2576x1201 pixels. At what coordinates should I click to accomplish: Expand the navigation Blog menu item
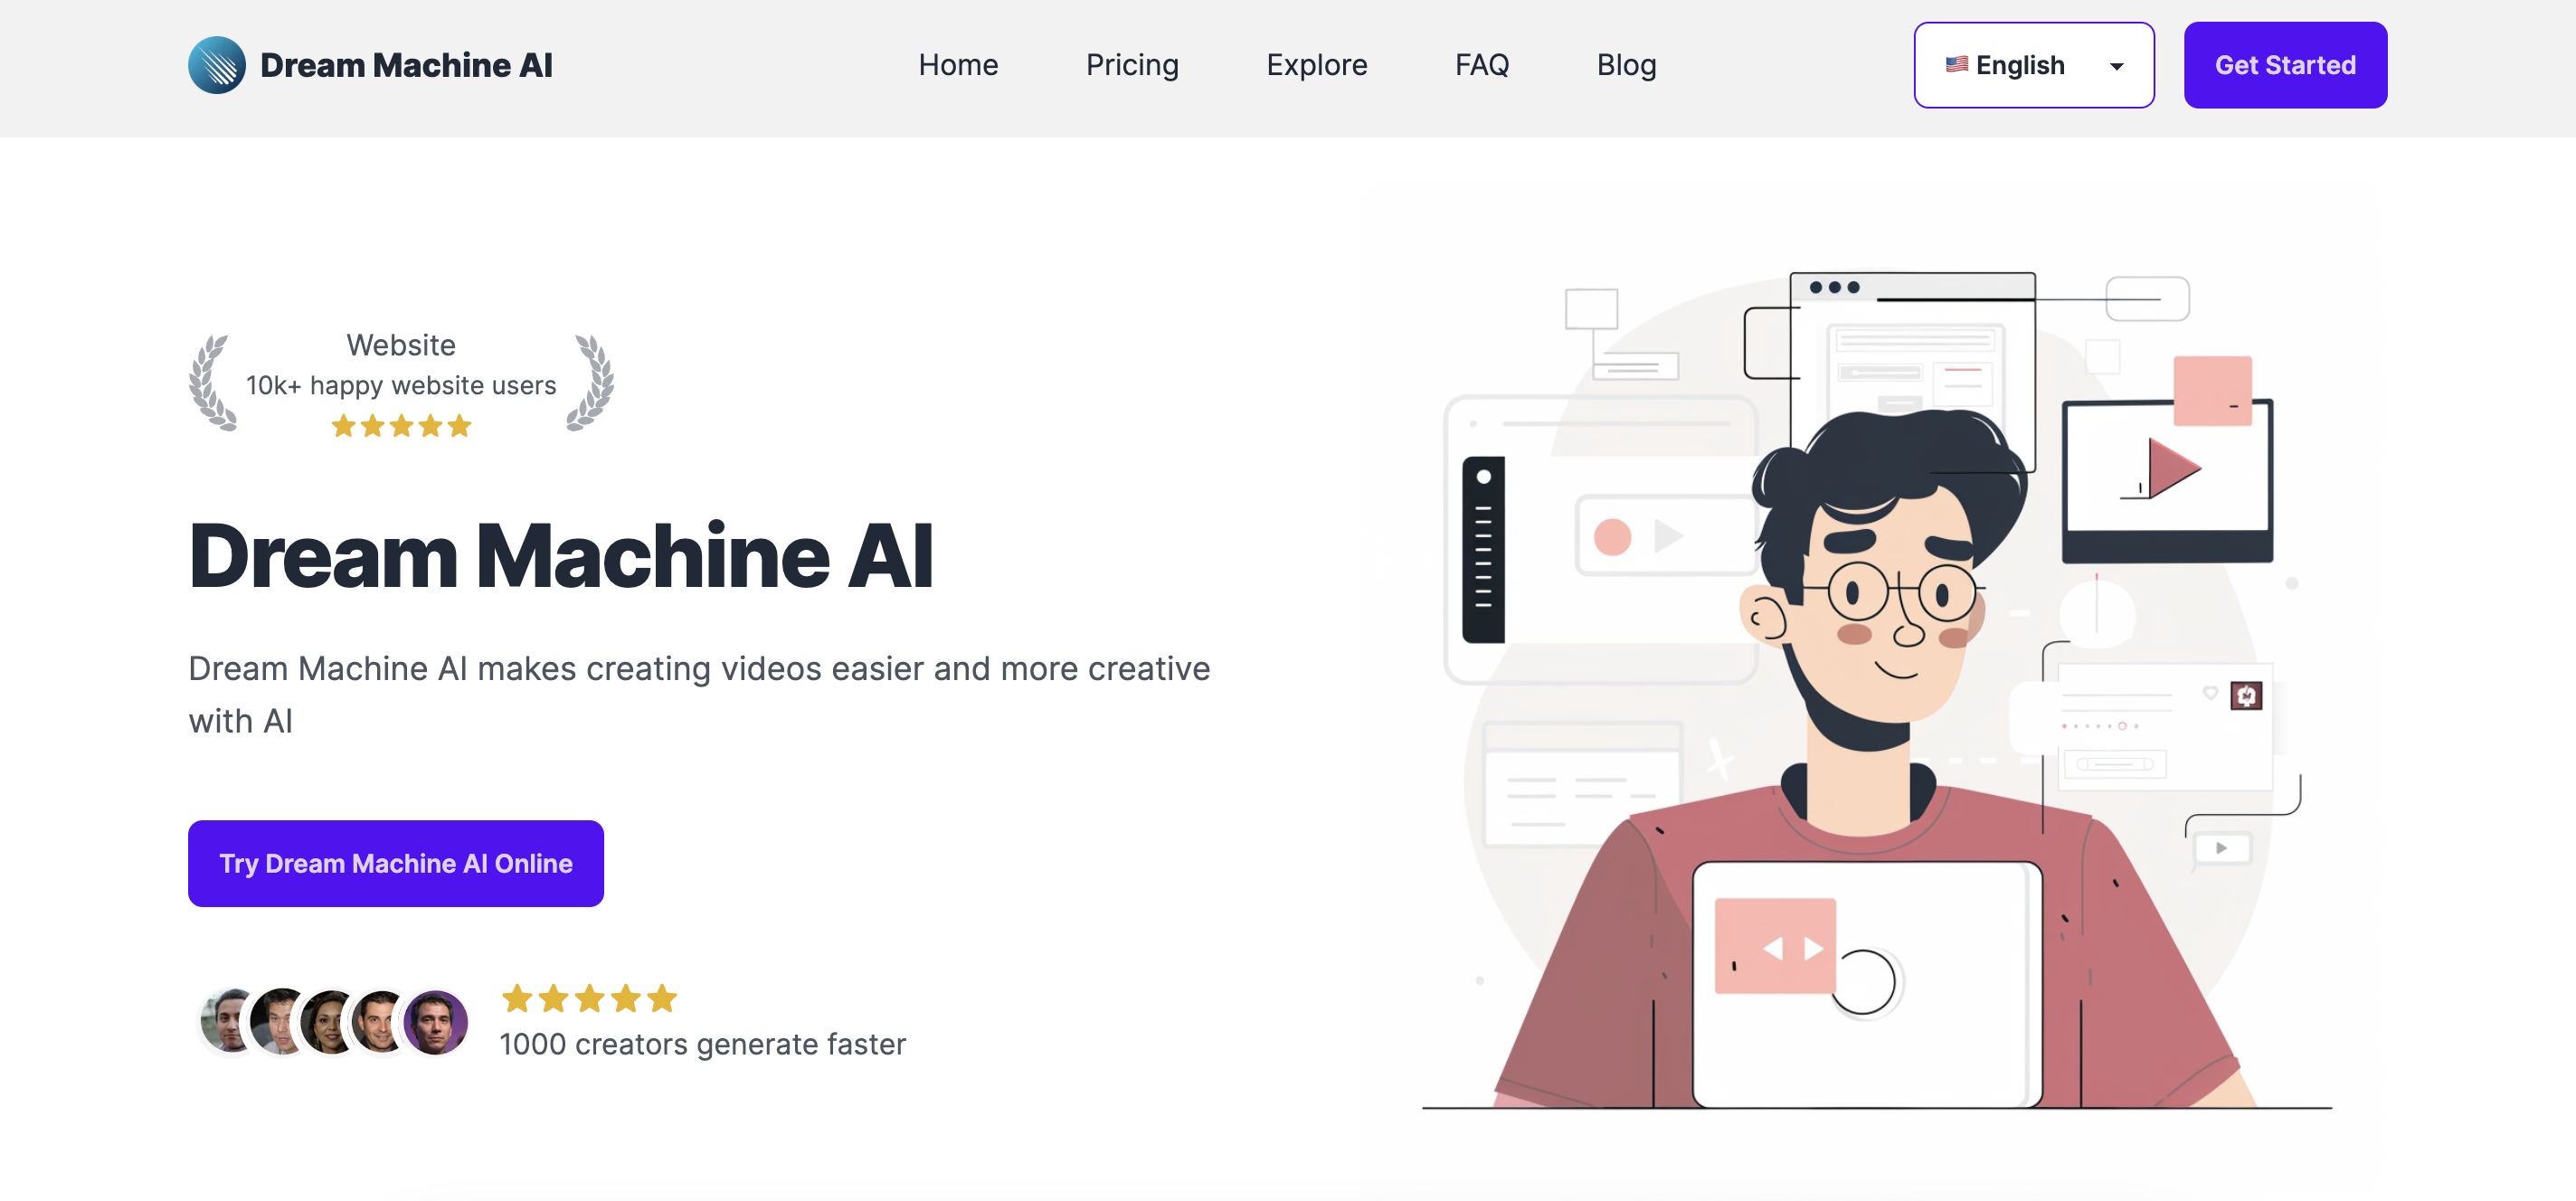click(x=1626, y=66)
